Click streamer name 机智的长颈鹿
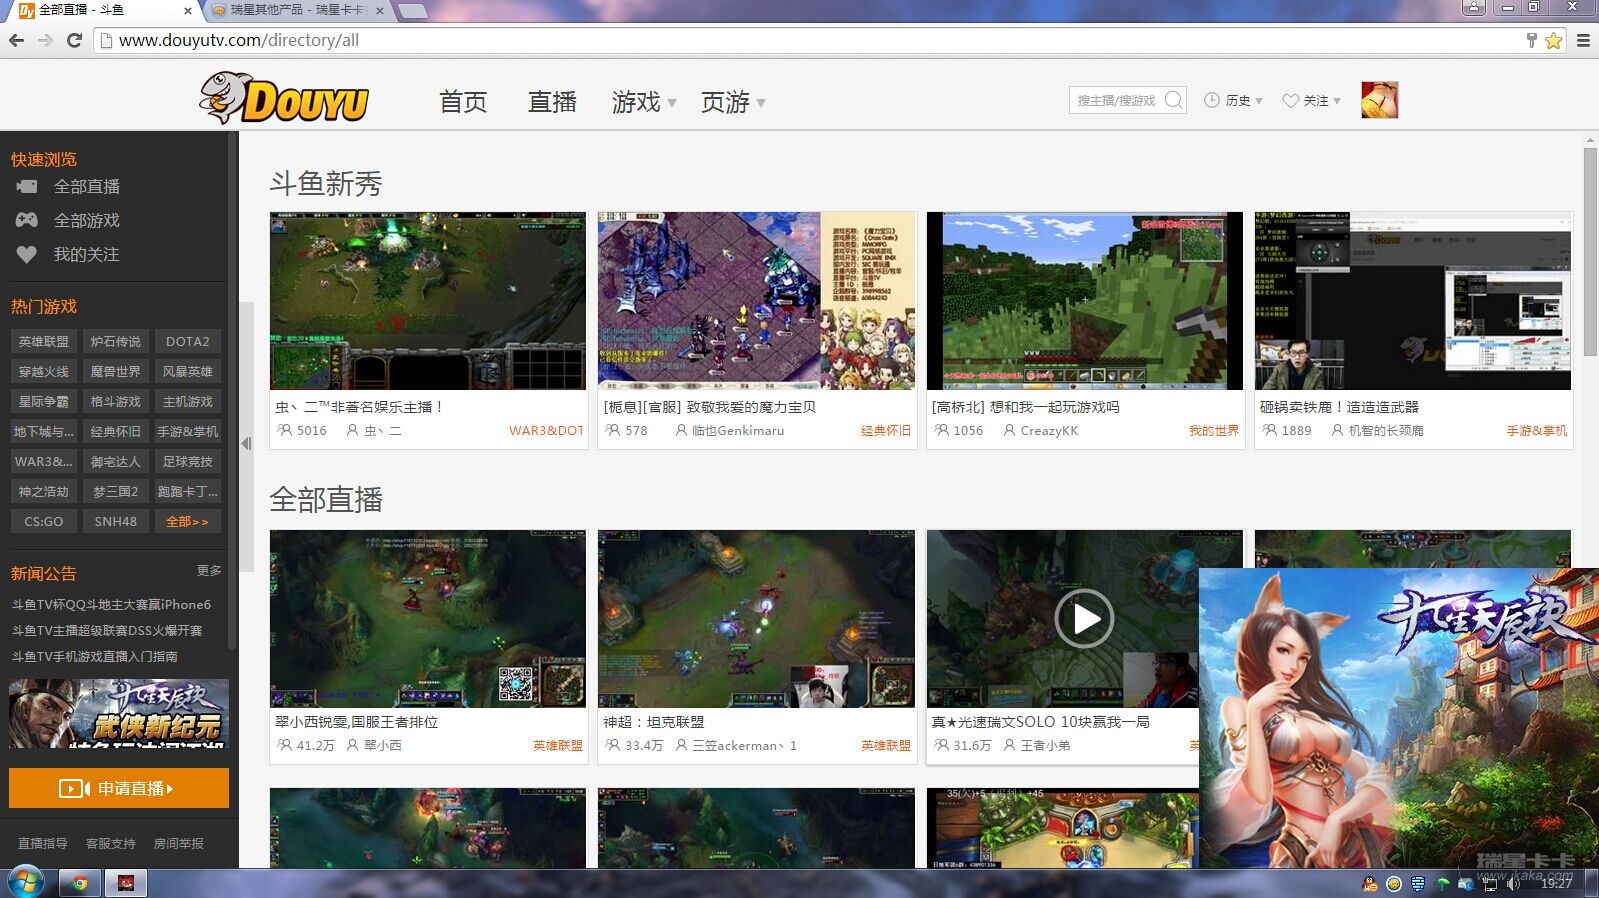The image size is (1599, 898). (x=1386, y=431)
